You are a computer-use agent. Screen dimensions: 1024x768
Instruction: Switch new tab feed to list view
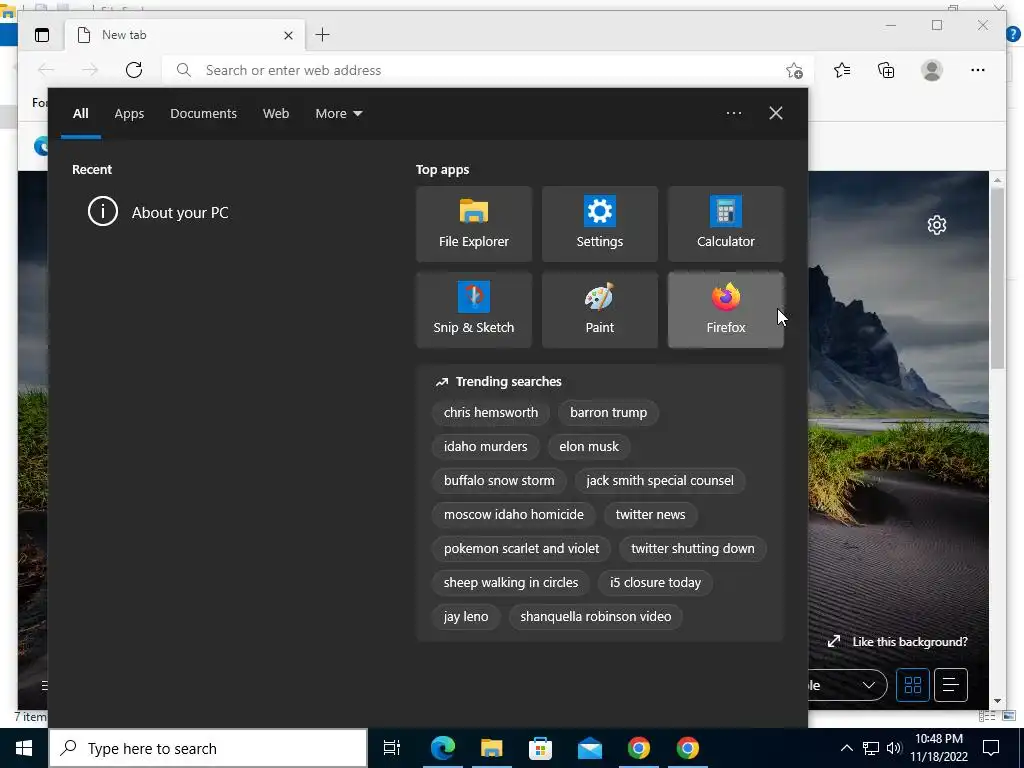pyautogui.click(x=951, y=685)
